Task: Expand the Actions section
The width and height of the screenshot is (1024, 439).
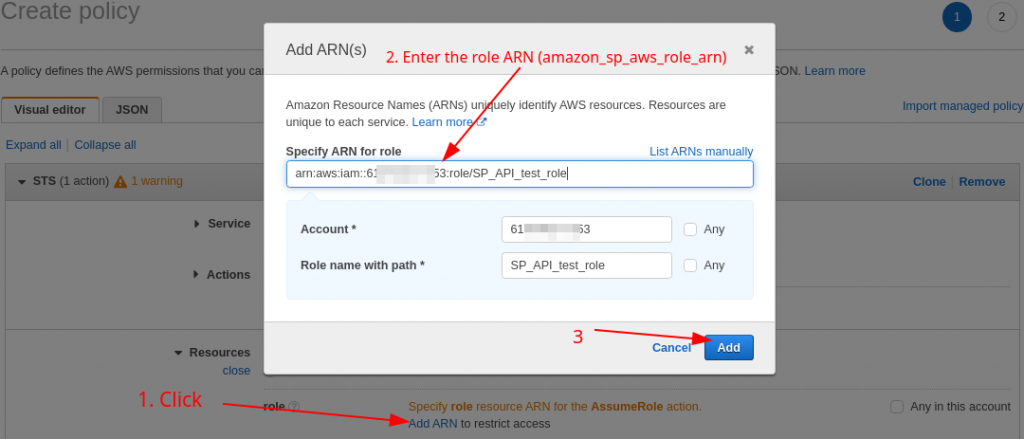Action: pyautogui.click(x=196, y=275)
